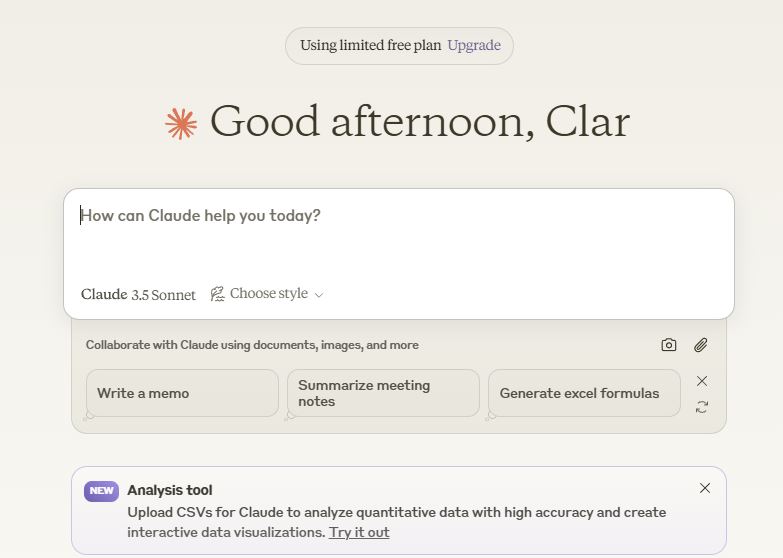The height and width of the screenshot is (558, 783).
Task: Select the Write a memo suggestion
Action: coord(182,393)
